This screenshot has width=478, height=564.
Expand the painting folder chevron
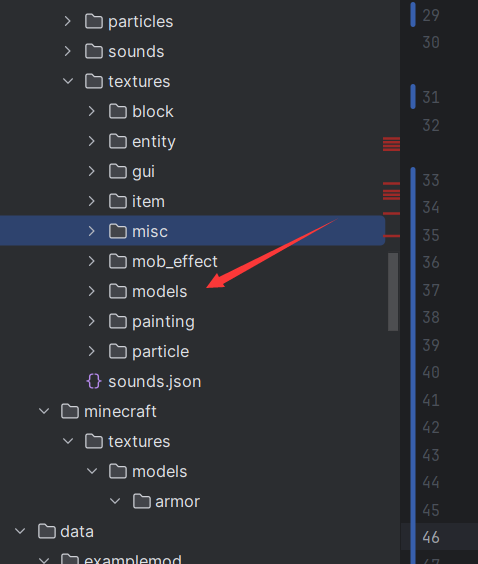92,321
